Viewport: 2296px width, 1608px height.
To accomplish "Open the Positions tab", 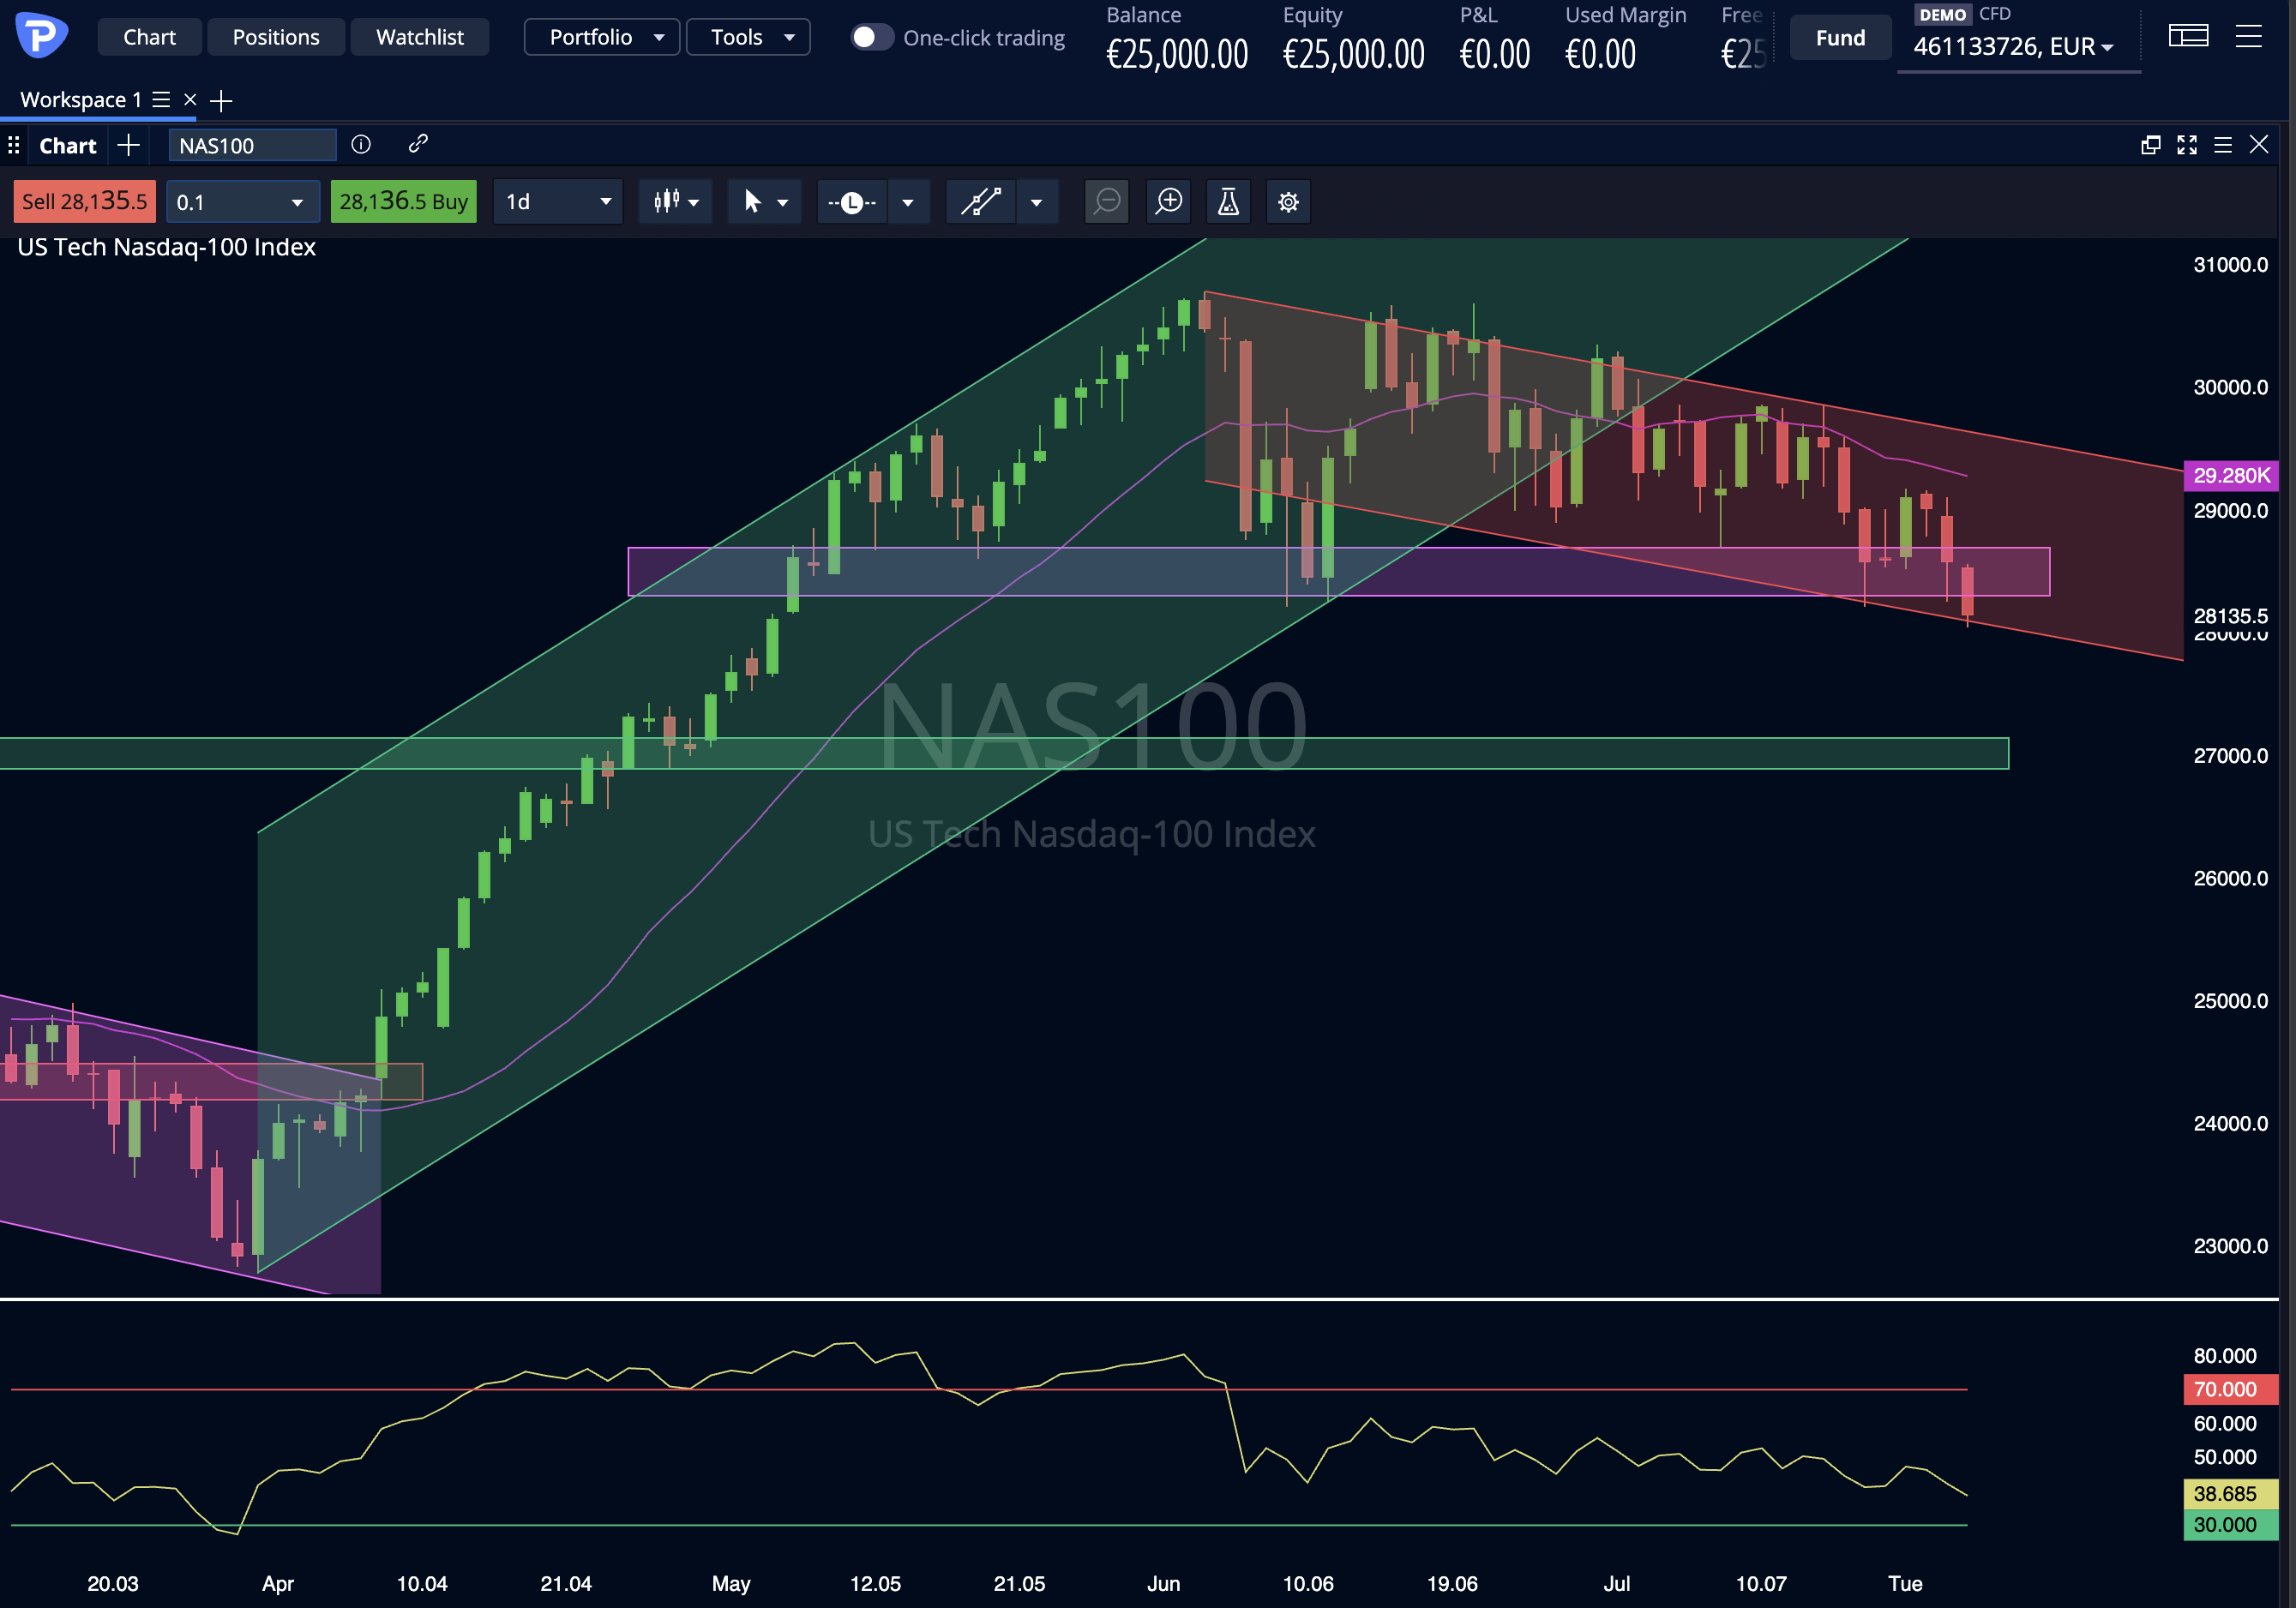I will coord(276,37).
